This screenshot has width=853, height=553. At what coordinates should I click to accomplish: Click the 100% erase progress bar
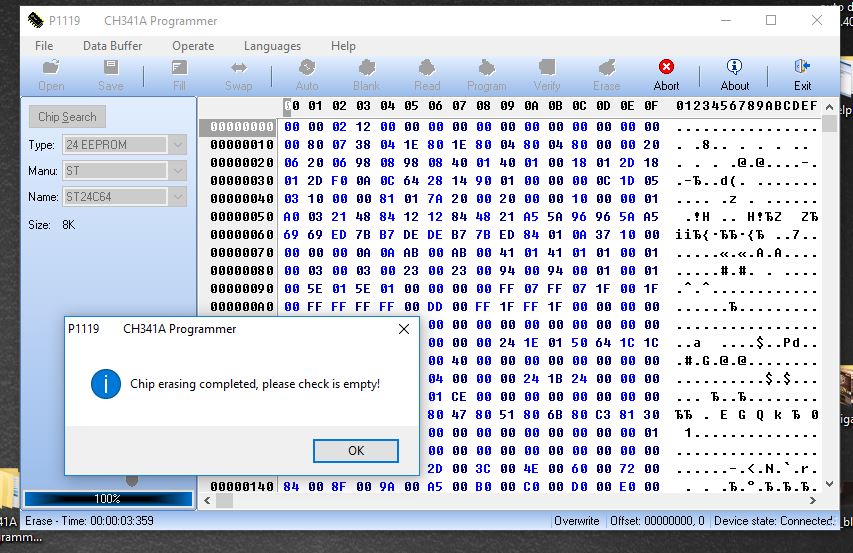[108, 499]
